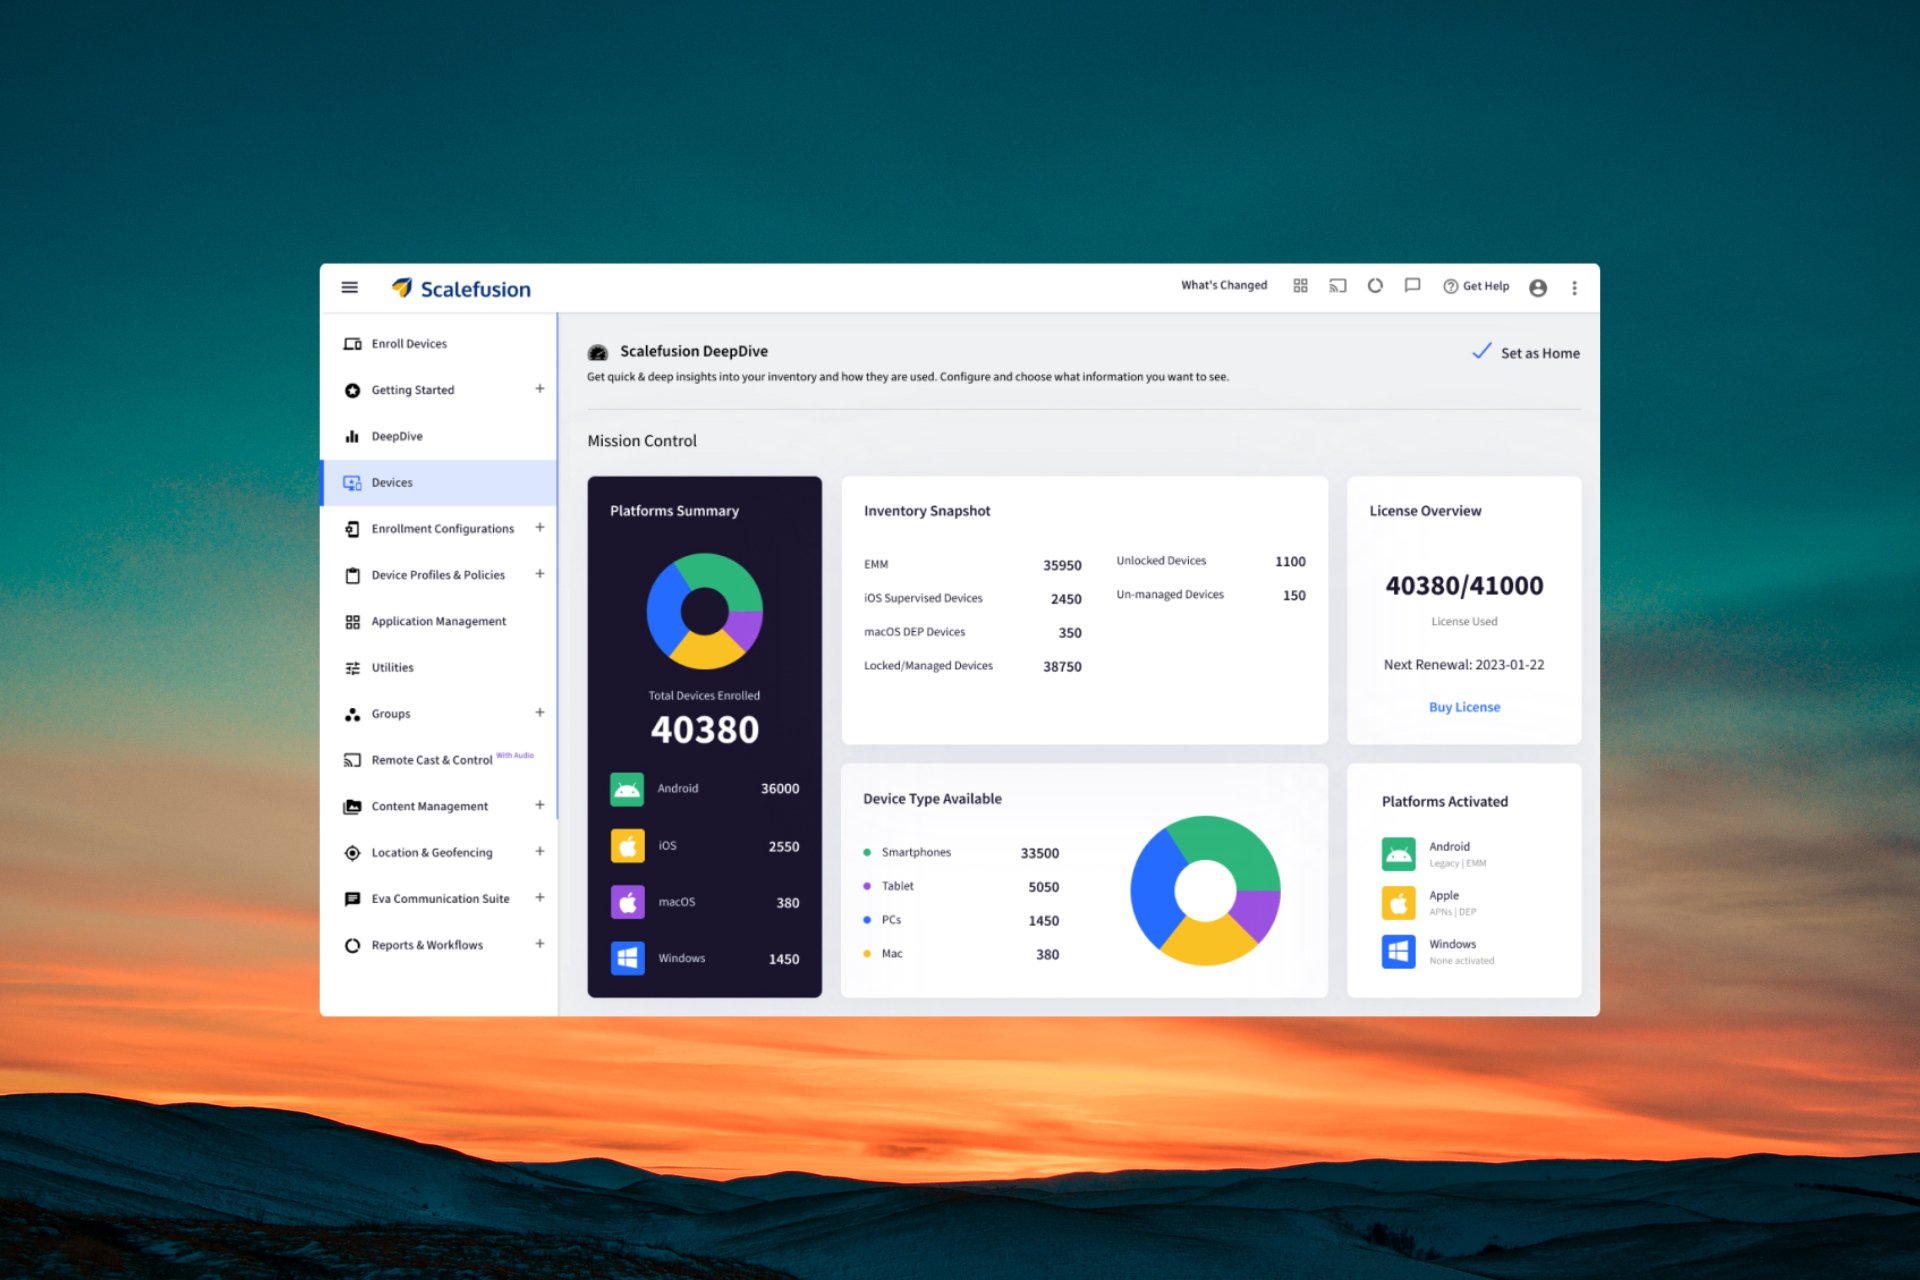
Task: Click the PCs legend dot
Action: point(867,920)
